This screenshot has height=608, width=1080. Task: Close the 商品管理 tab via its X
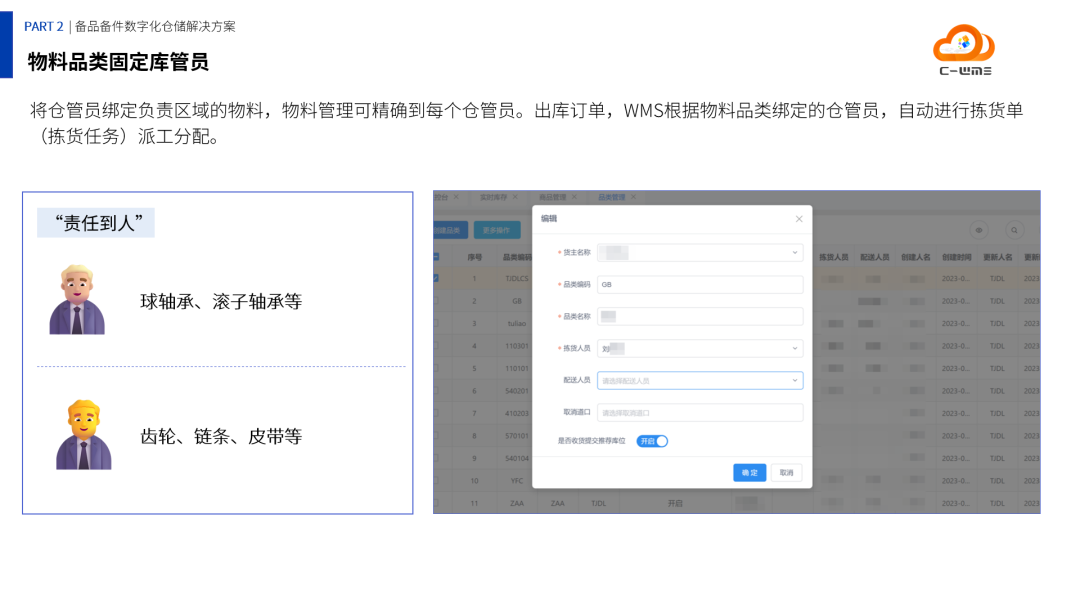(576, 196)
